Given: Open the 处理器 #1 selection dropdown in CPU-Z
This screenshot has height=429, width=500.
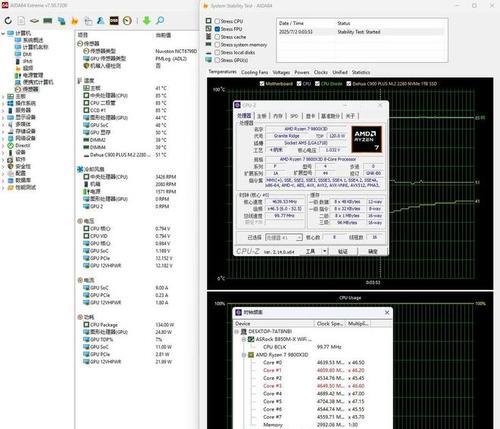Looking at the screenshot, I should [x=299, y=237].
